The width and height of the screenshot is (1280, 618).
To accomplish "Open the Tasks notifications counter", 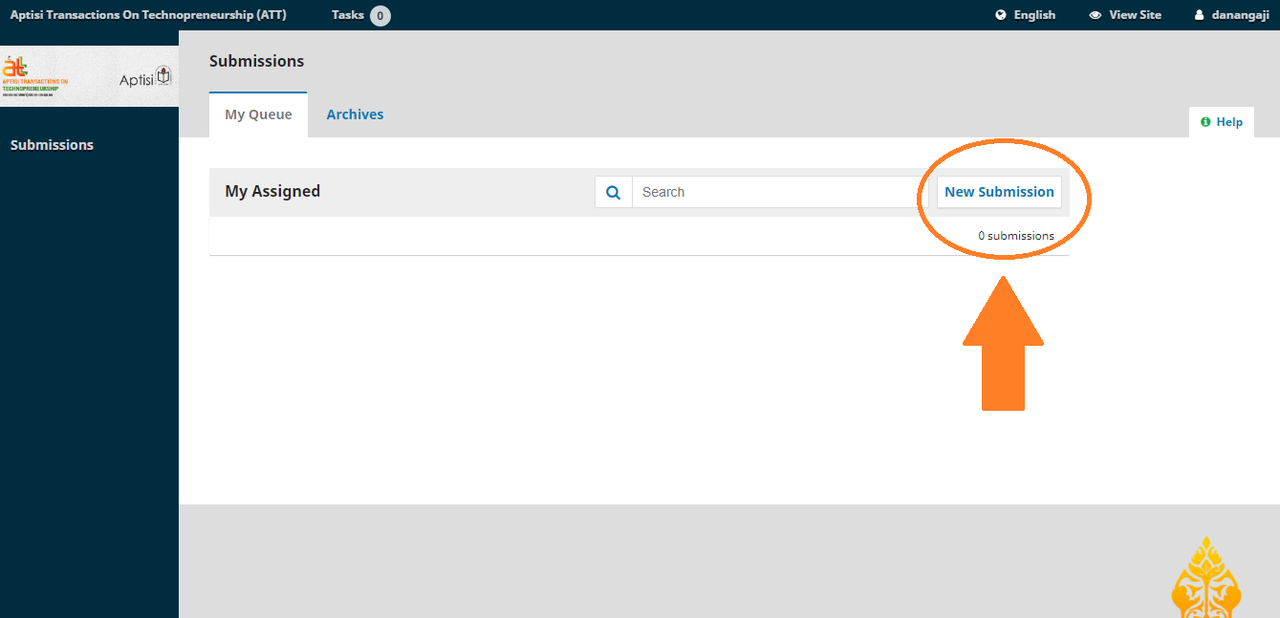I will coord(361,15).
